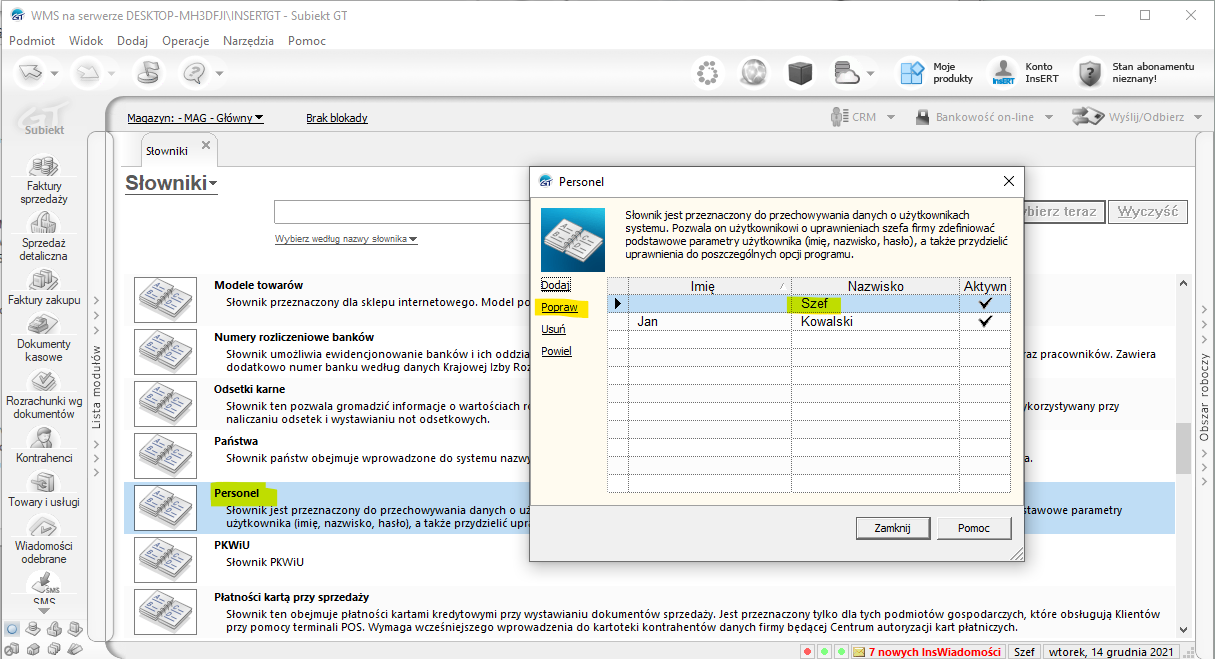Open the Operacje menu
The image size is (1215, 659).
tap(185, 41)
